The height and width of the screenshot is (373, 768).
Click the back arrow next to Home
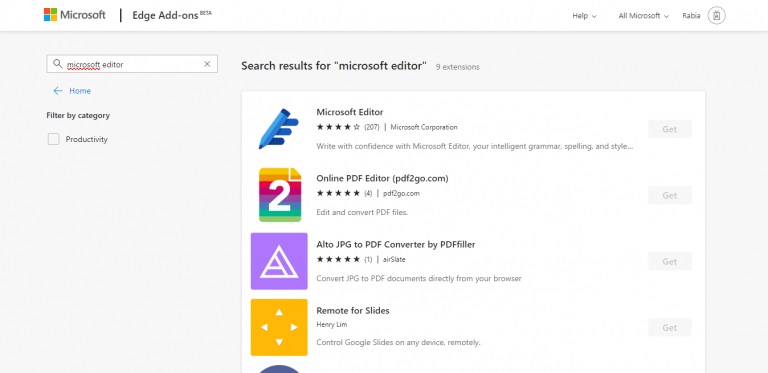(58, 91)
